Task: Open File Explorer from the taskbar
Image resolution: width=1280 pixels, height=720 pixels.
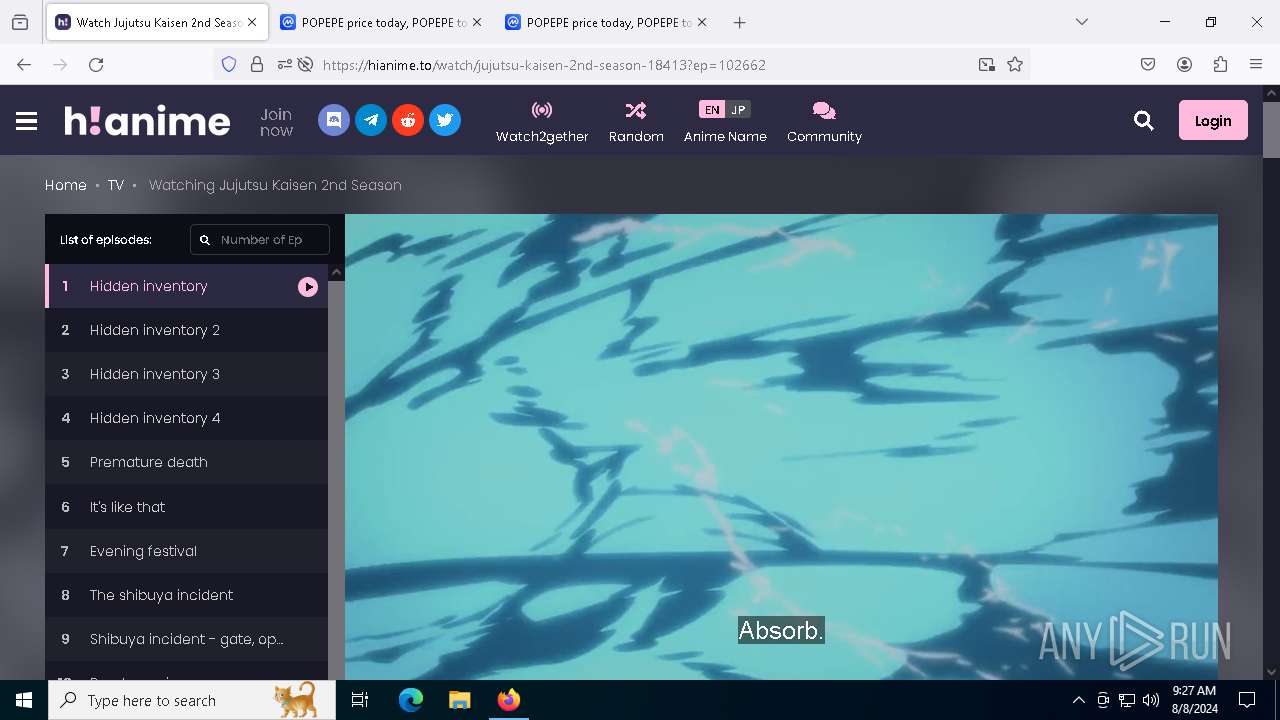Action: 459,700
